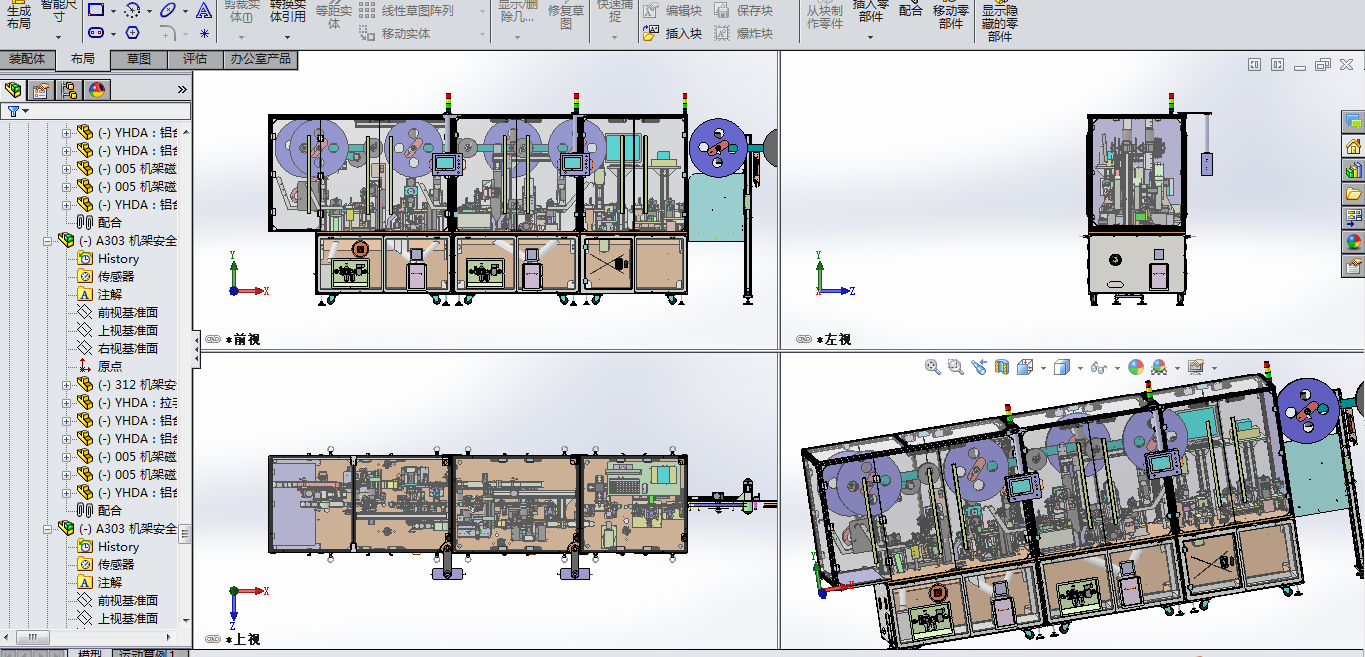
Task: Open Design Library in task pane
Action: pyautogui.click(x=1354, y=170)
